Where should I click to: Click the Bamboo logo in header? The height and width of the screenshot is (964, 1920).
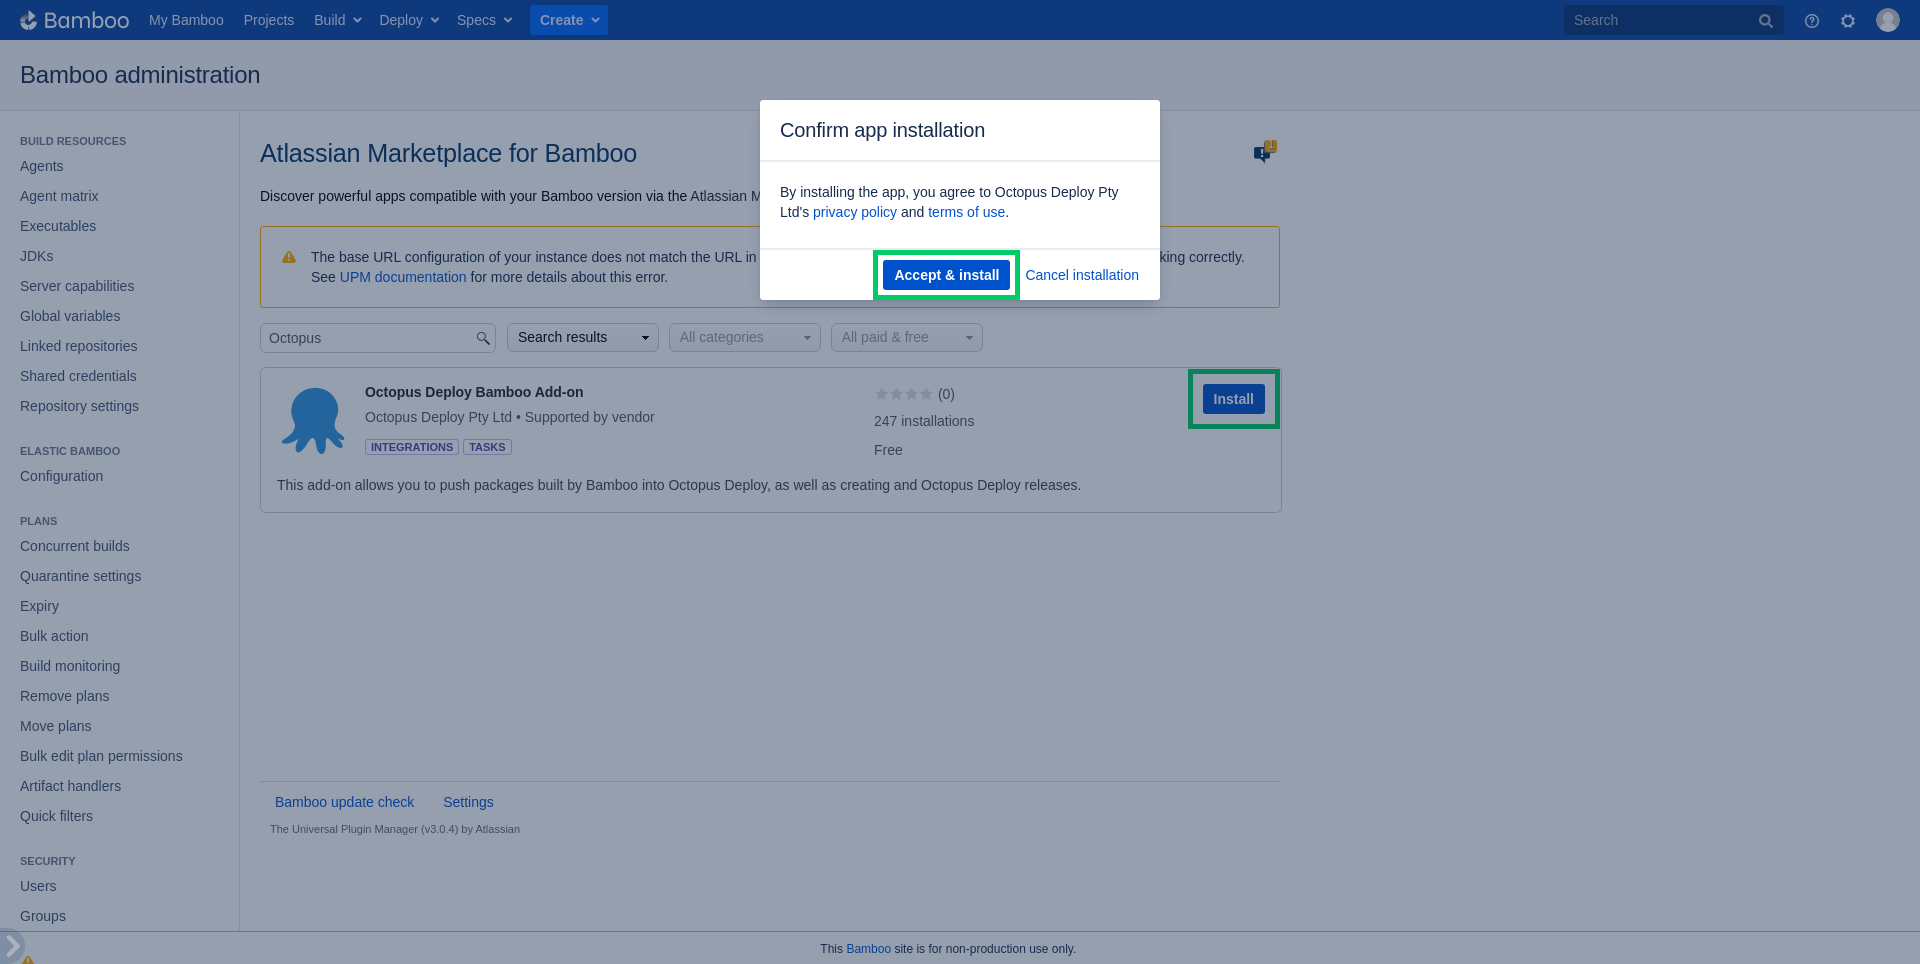[x=75, y=20]
